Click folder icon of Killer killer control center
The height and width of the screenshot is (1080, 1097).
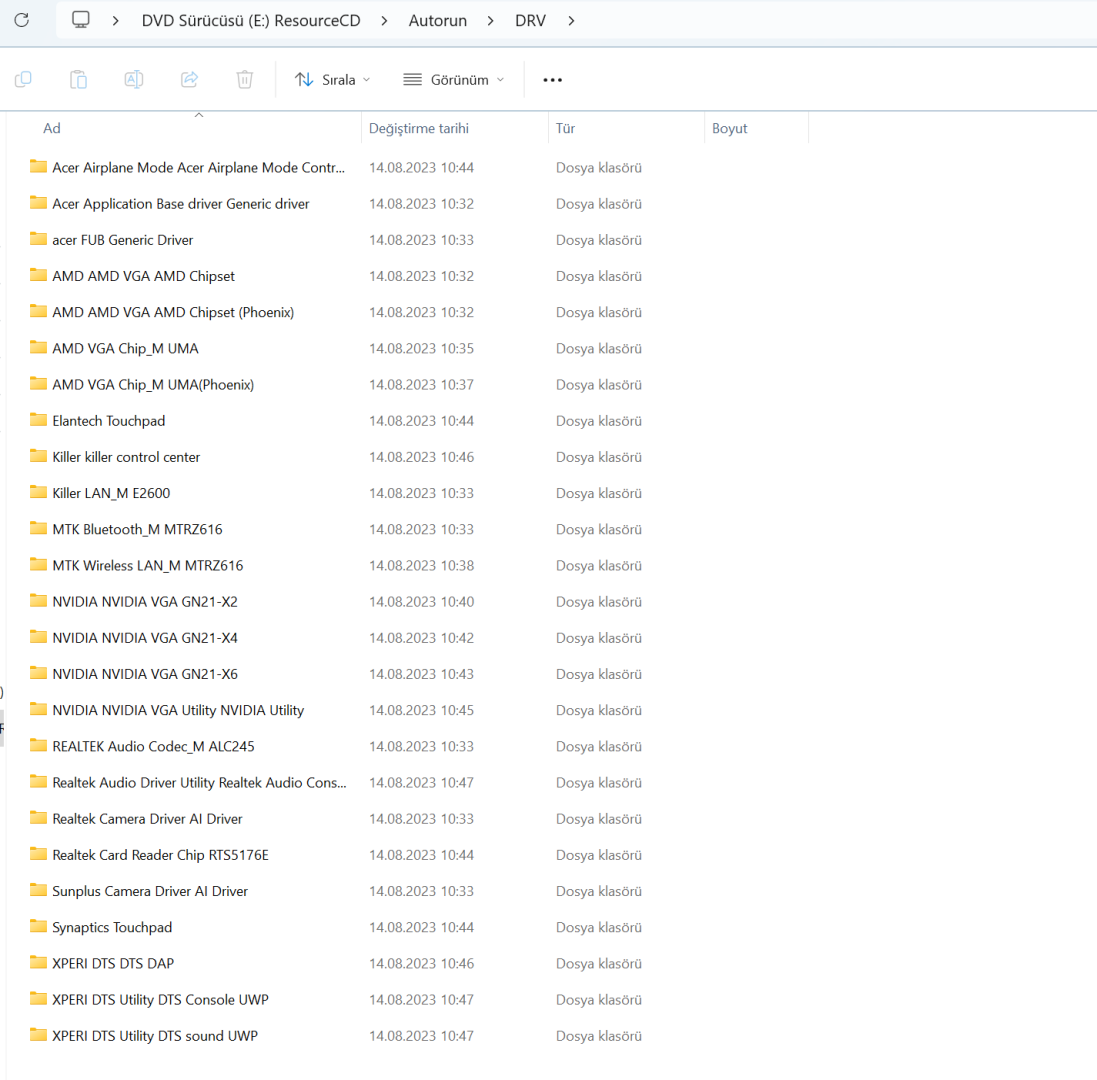[x=38, y=456]
